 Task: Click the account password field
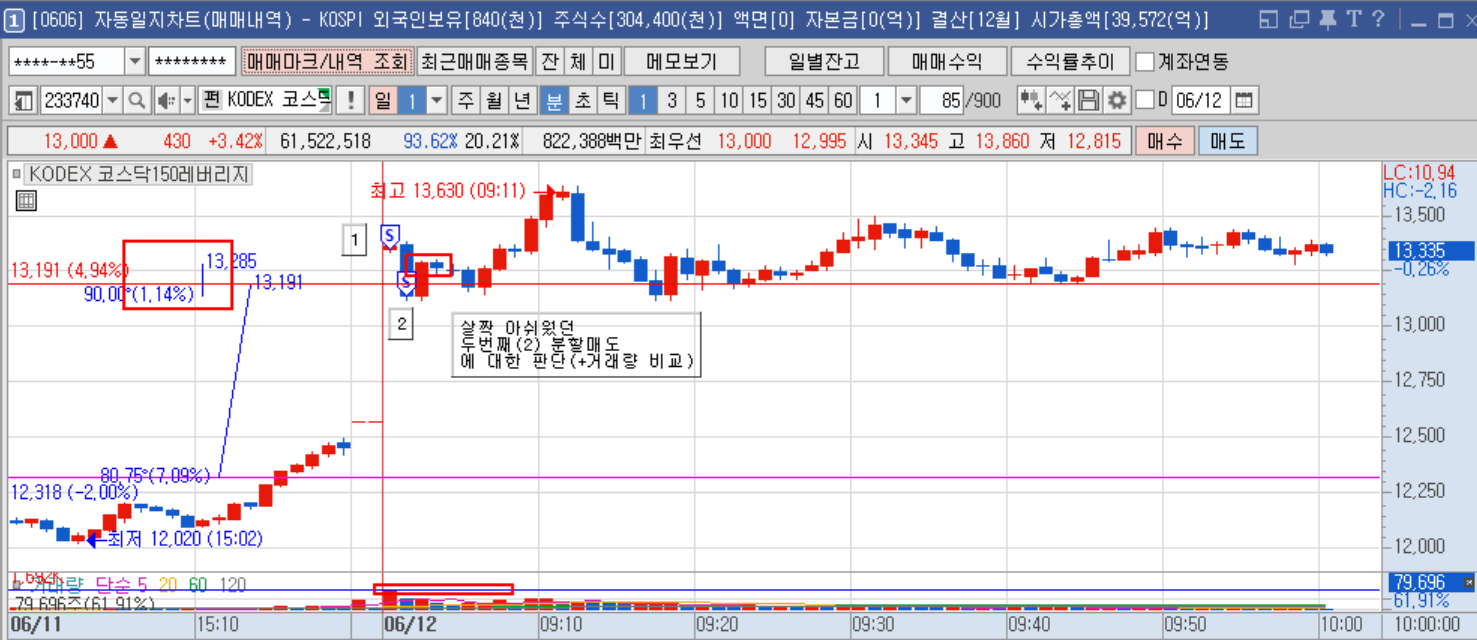click(x=192, y=62)
